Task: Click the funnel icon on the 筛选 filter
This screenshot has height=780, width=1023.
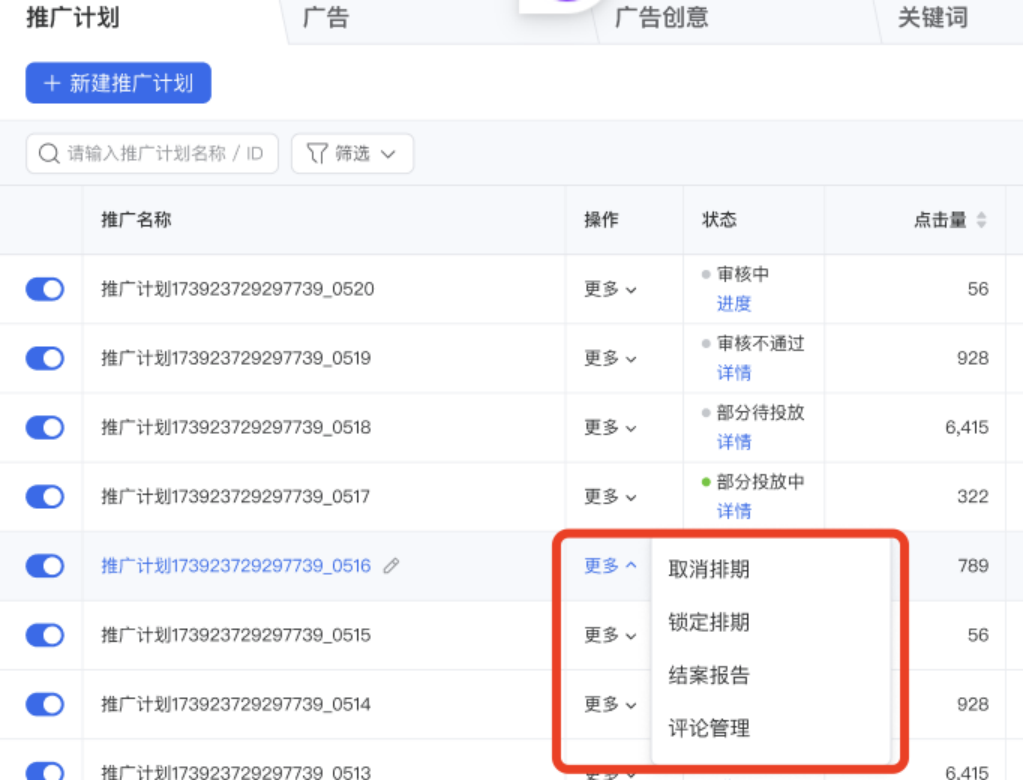Action: [x=318, y=153]
